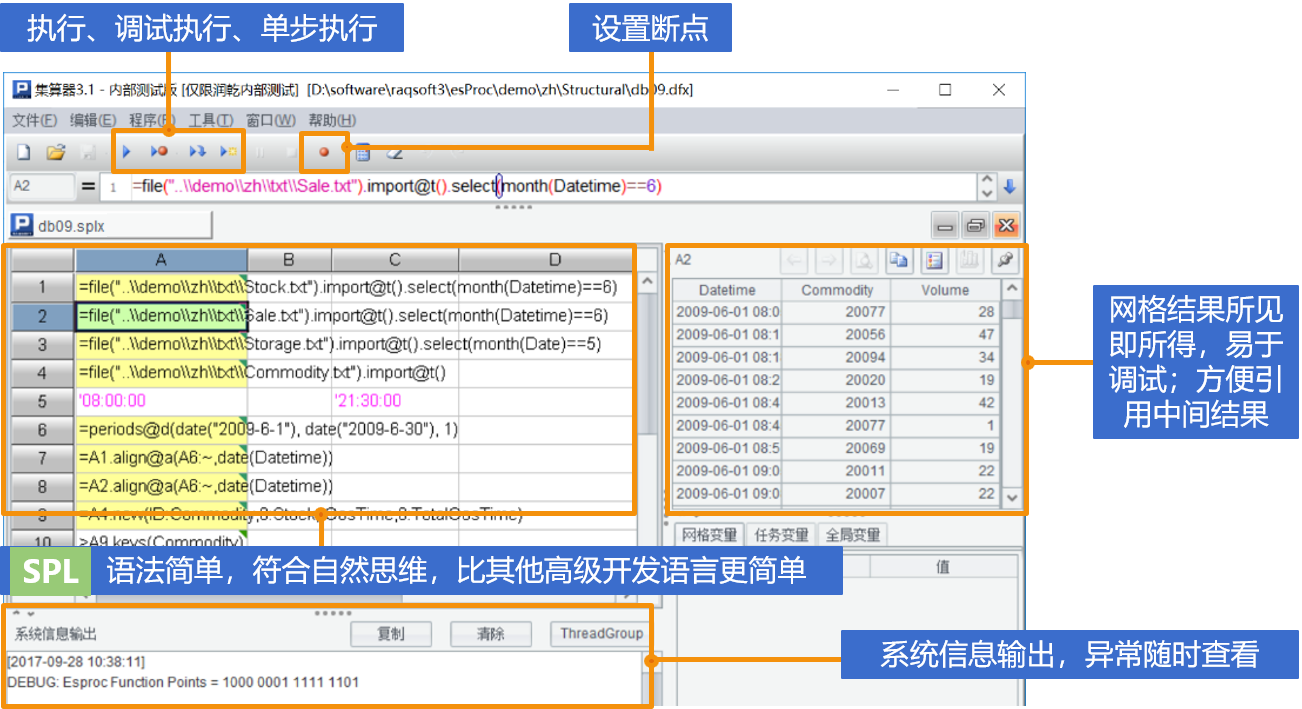Select cell A4 containing the Commodity.txt formula
Screen dimensions: 1302x709
point(161,373)
